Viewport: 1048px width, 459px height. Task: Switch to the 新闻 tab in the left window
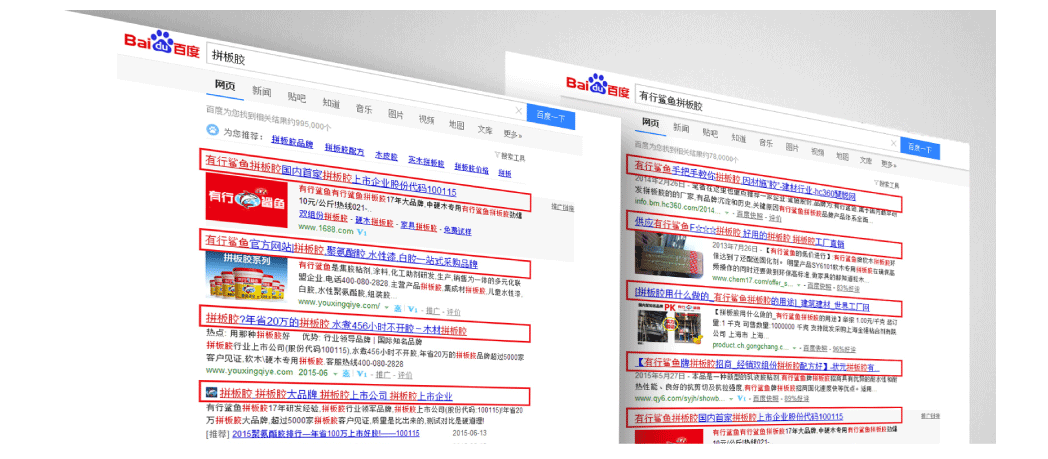[261, 92]
